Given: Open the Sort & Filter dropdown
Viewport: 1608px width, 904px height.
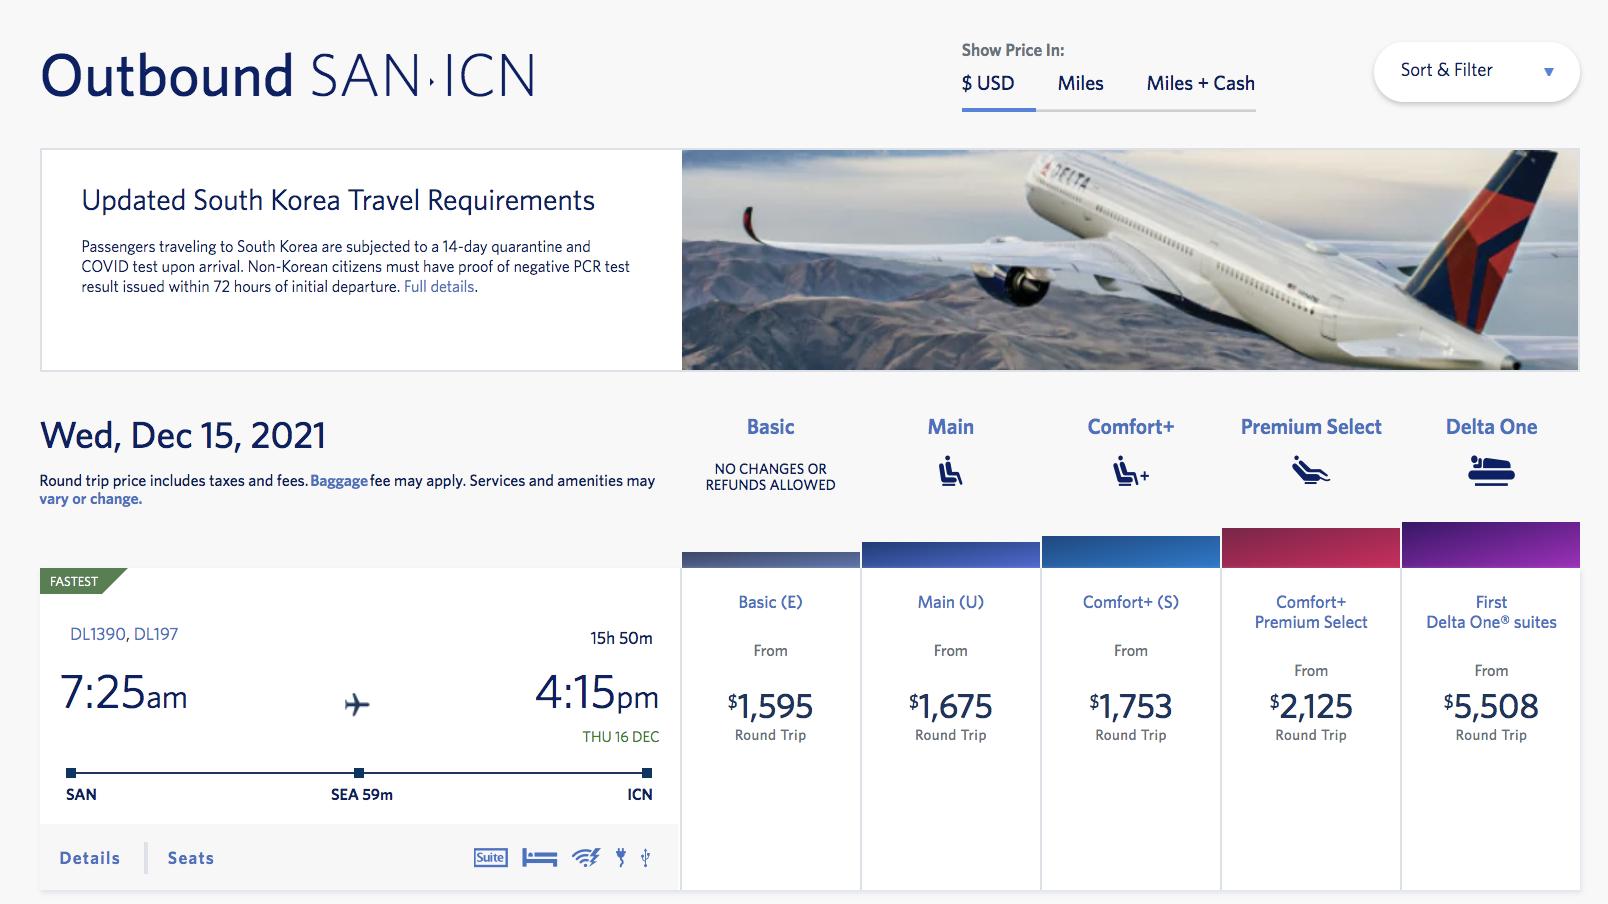Looking at the screenshot, I should [x=1476, y=71].
